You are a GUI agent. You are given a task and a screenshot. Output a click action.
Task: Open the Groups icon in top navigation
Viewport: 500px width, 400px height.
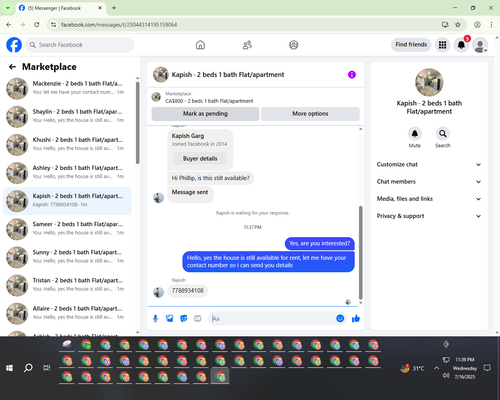[294, 45]
